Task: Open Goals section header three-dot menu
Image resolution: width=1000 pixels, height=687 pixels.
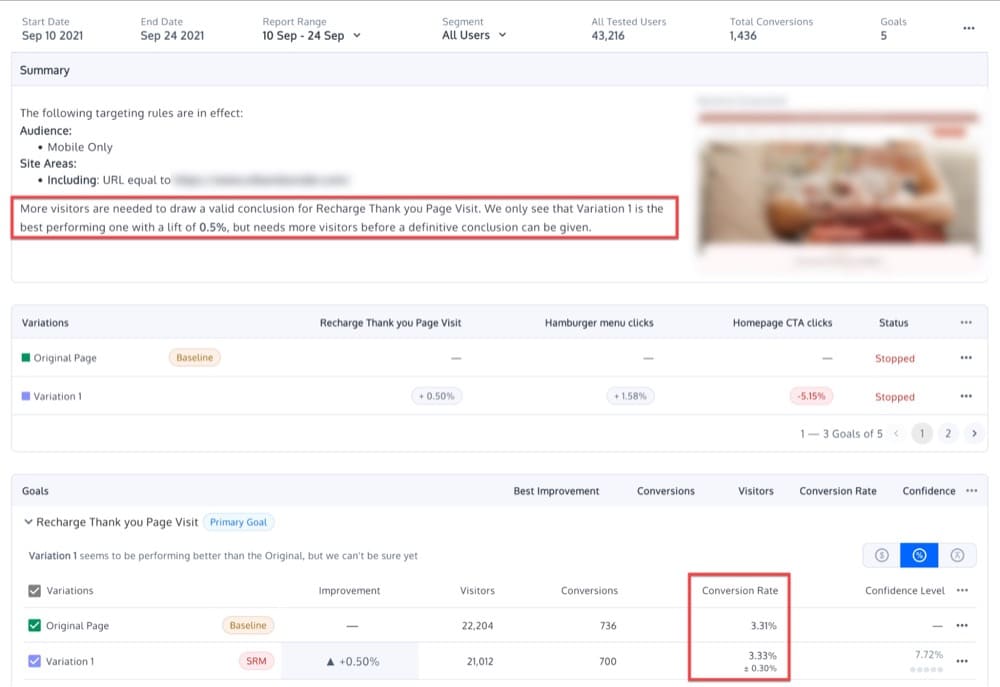Action: coord(971,491)
